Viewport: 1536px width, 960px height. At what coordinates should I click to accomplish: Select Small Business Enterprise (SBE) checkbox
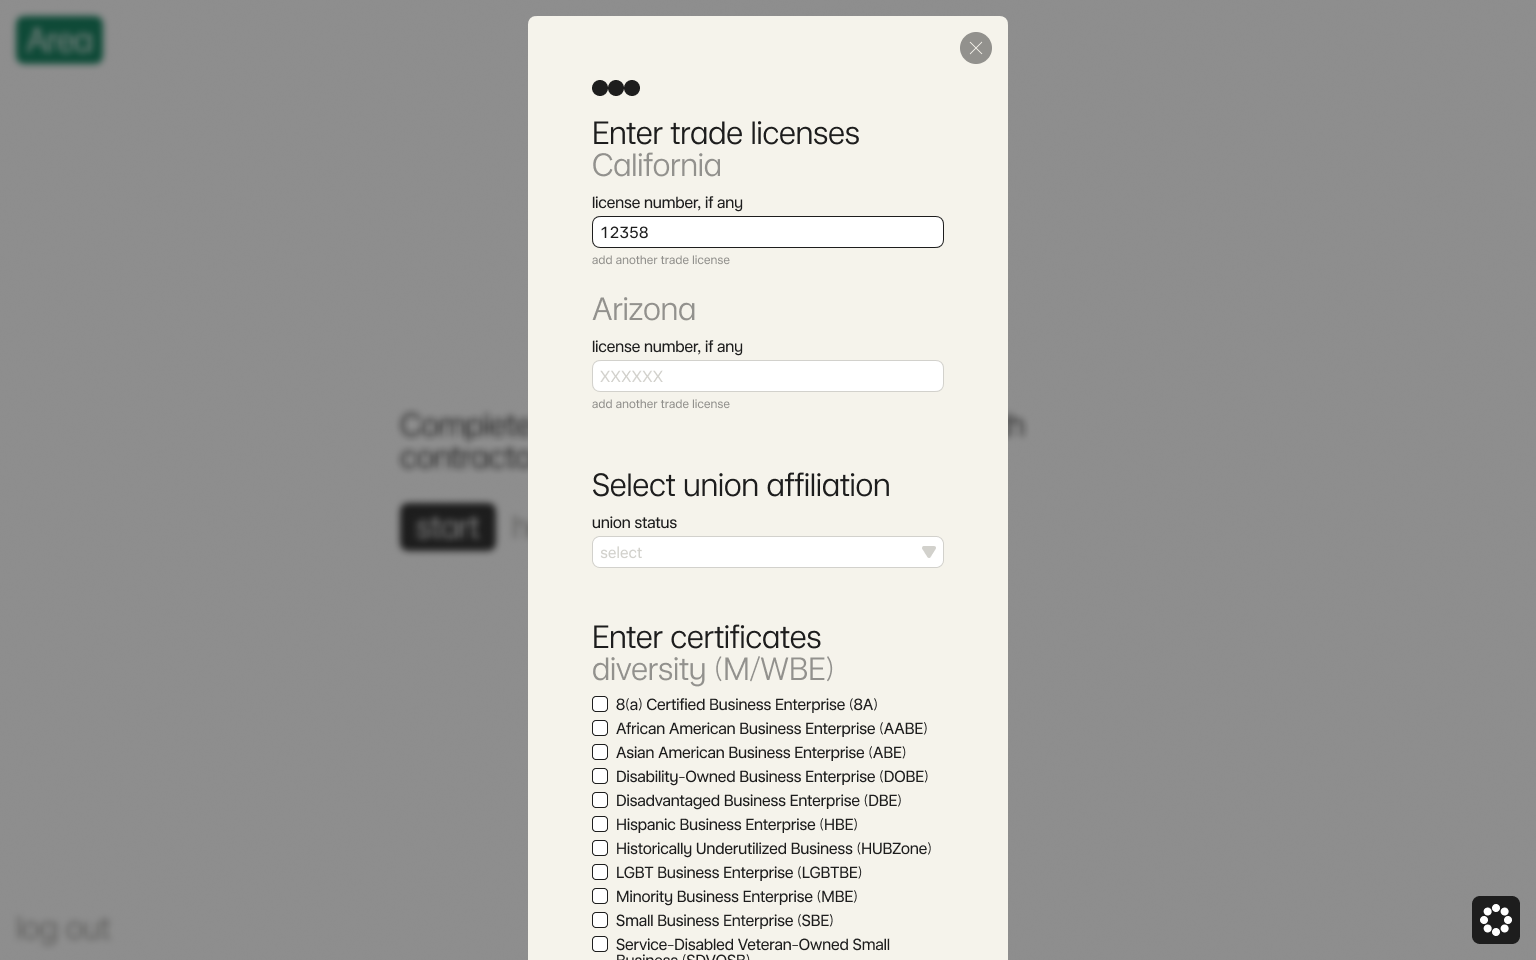click(x=600, y=920)
